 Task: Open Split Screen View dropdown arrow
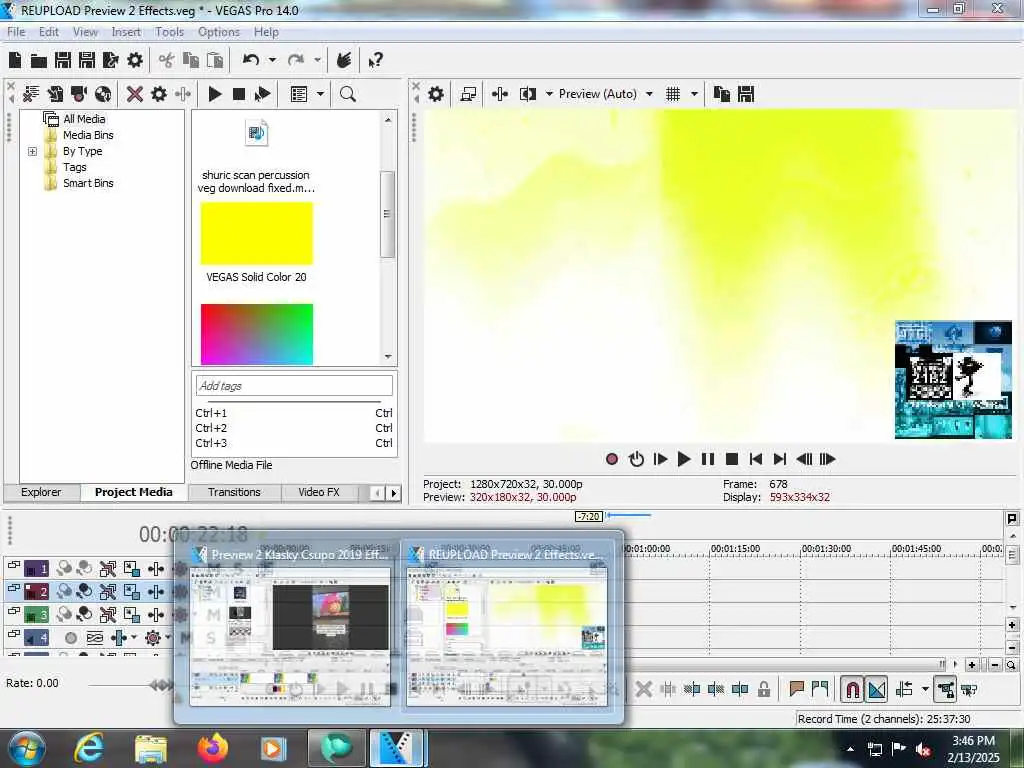pyautogui.click(x=549, y=94)
